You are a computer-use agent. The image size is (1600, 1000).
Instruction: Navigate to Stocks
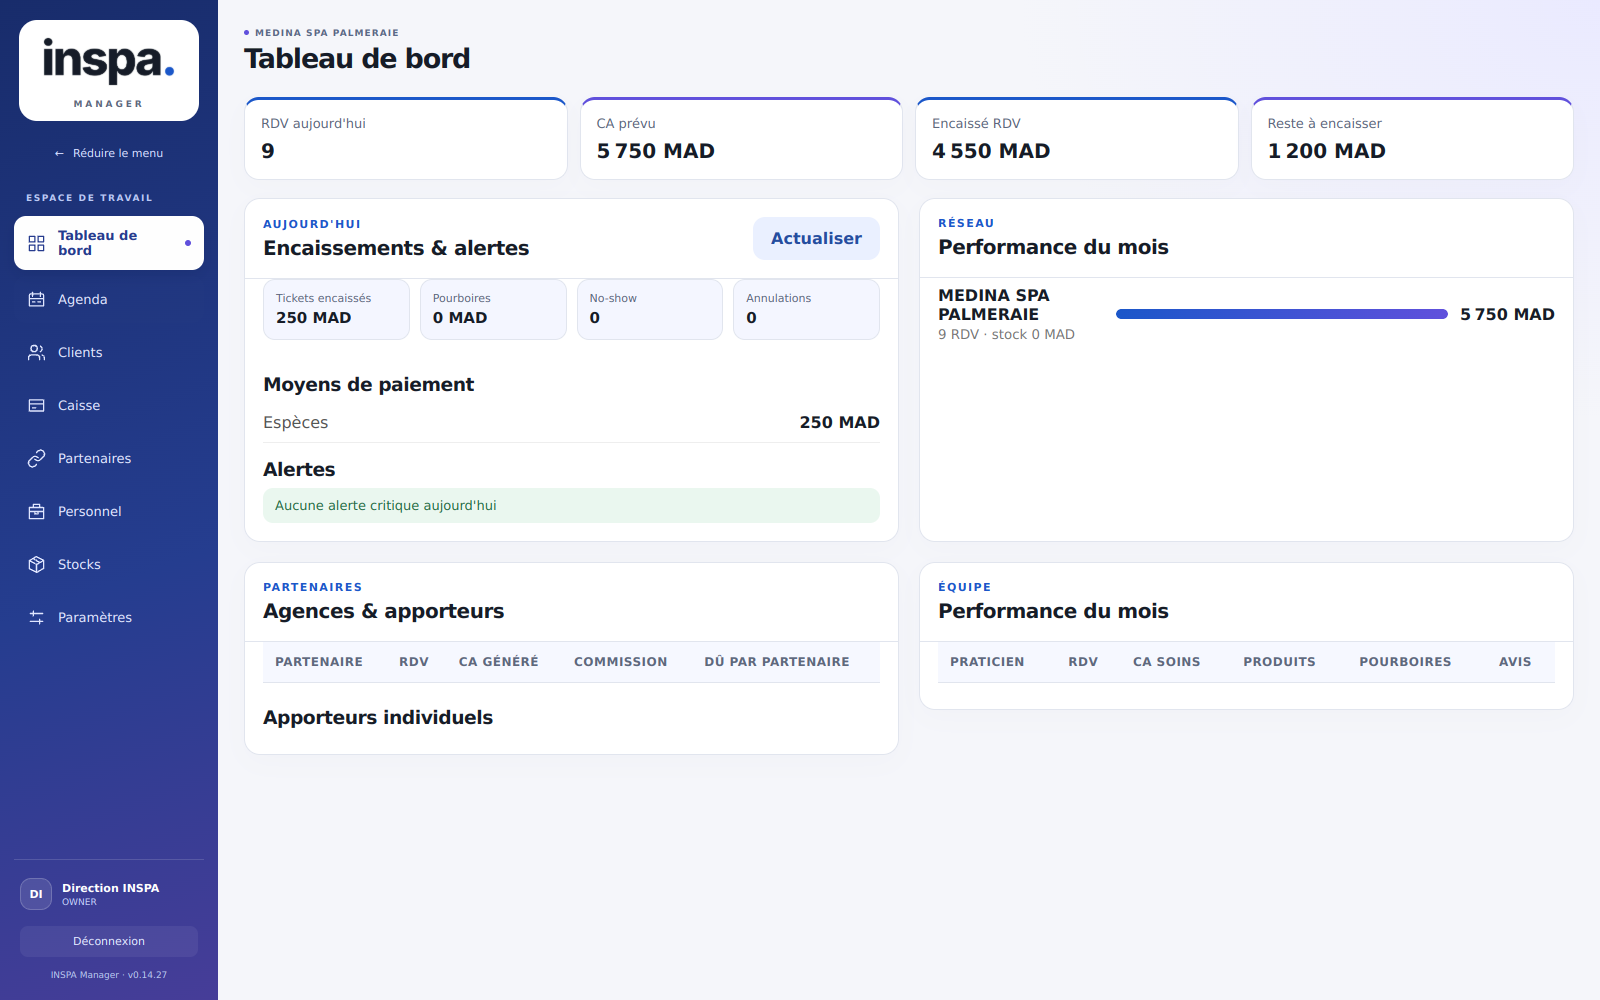pos(109,564)
